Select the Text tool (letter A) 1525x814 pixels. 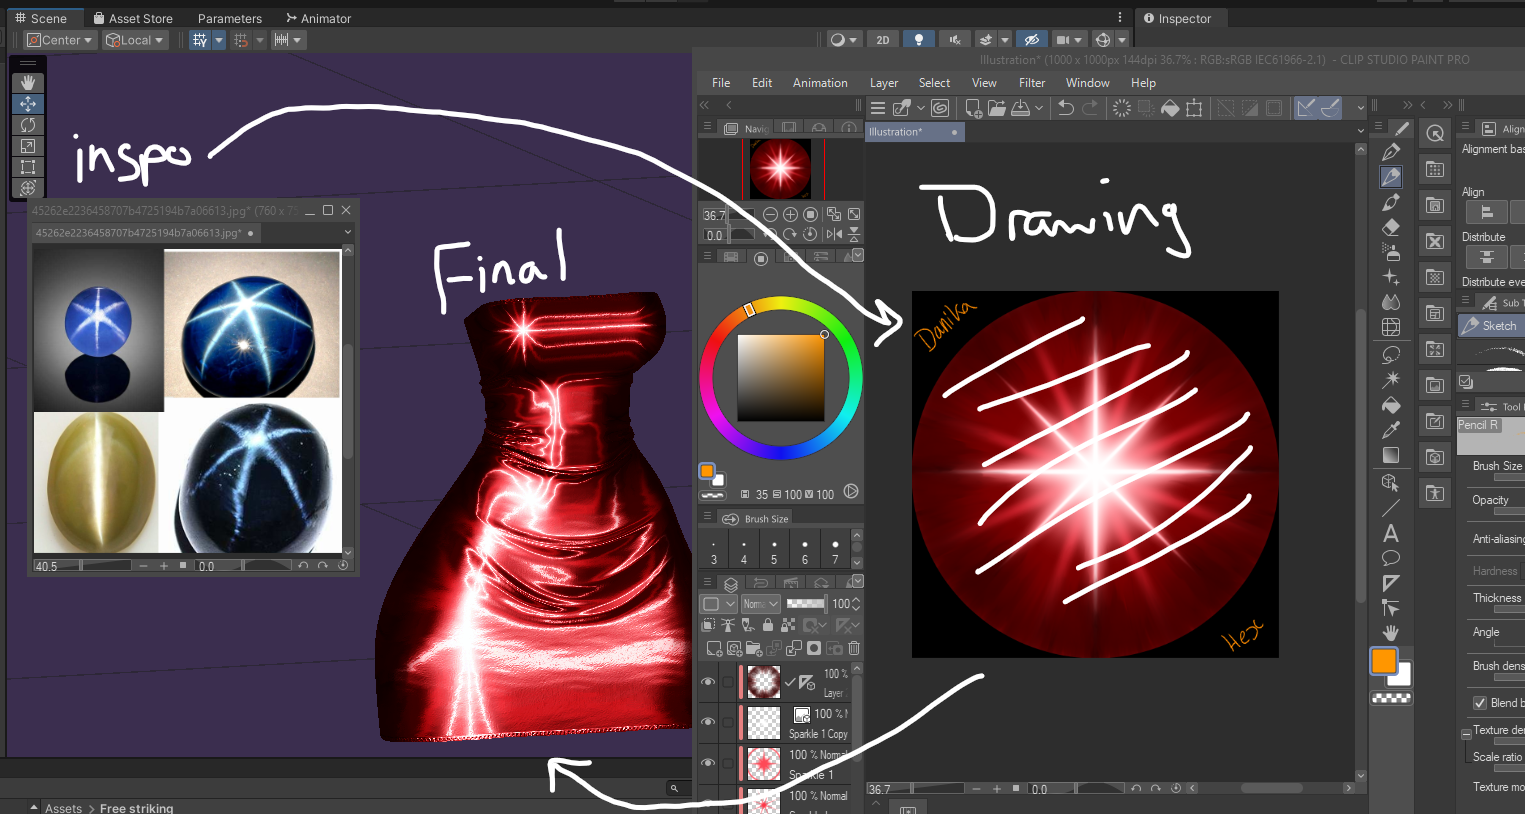pos(1390,534)
